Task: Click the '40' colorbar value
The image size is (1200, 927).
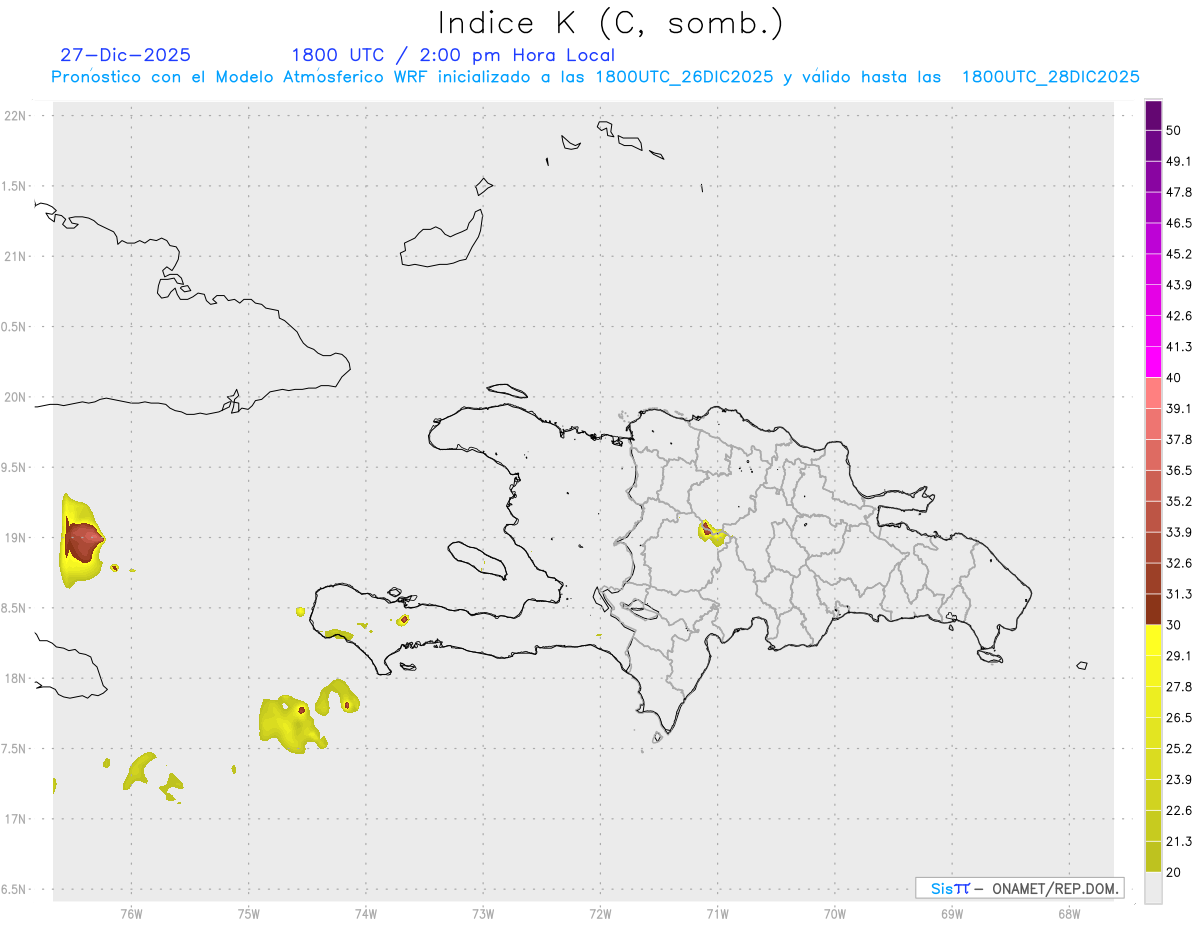Action: [1174, 377]
